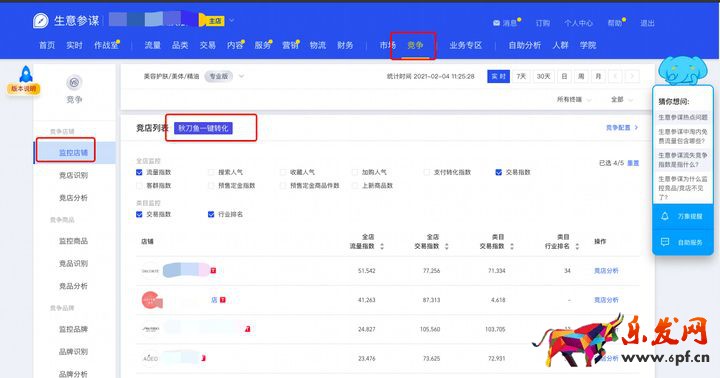This screenshot has width=720, height=378.
Task: Uncheck the 行业排名 checkbox
Action: [211, 214]
